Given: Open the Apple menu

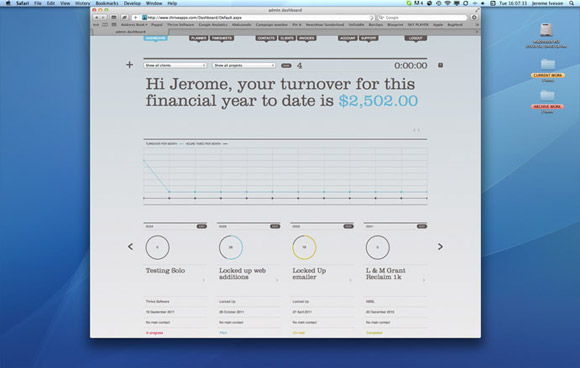Looking at the screenshot, I should coord(8,3).
